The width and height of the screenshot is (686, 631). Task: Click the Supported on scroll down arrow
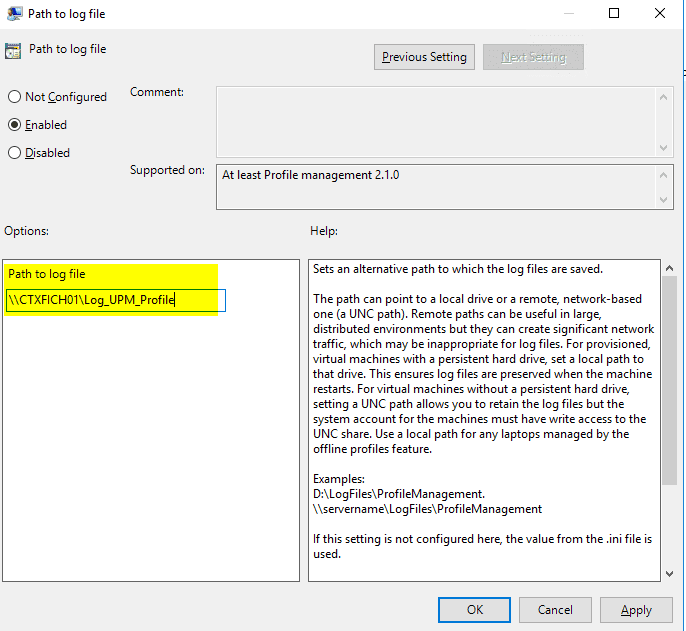coord(664,200)
